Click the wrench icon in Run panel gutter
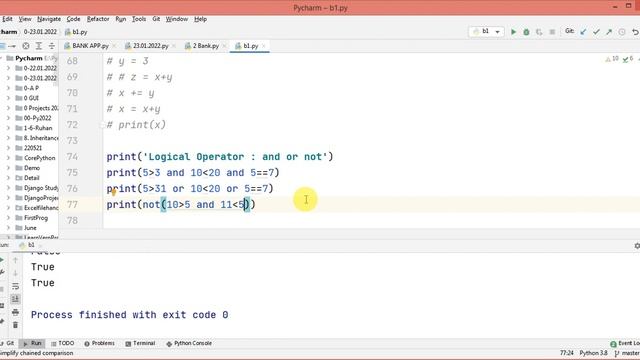The width and height of the screenshot is (640, 360). [x=2, y=273]
